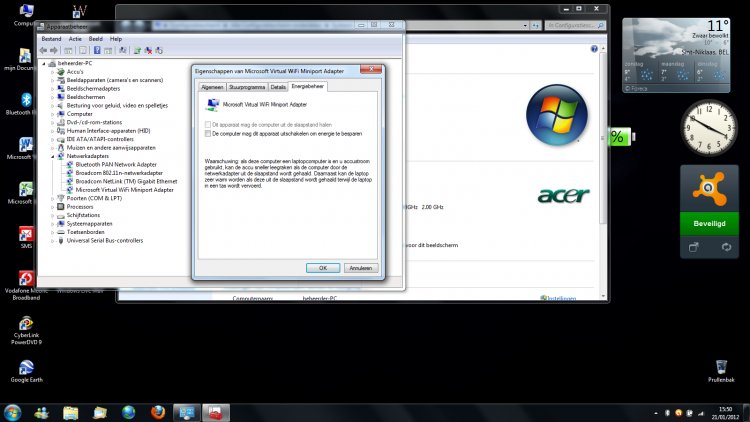
Task: Click the OK button
Action: click(322, 268)
